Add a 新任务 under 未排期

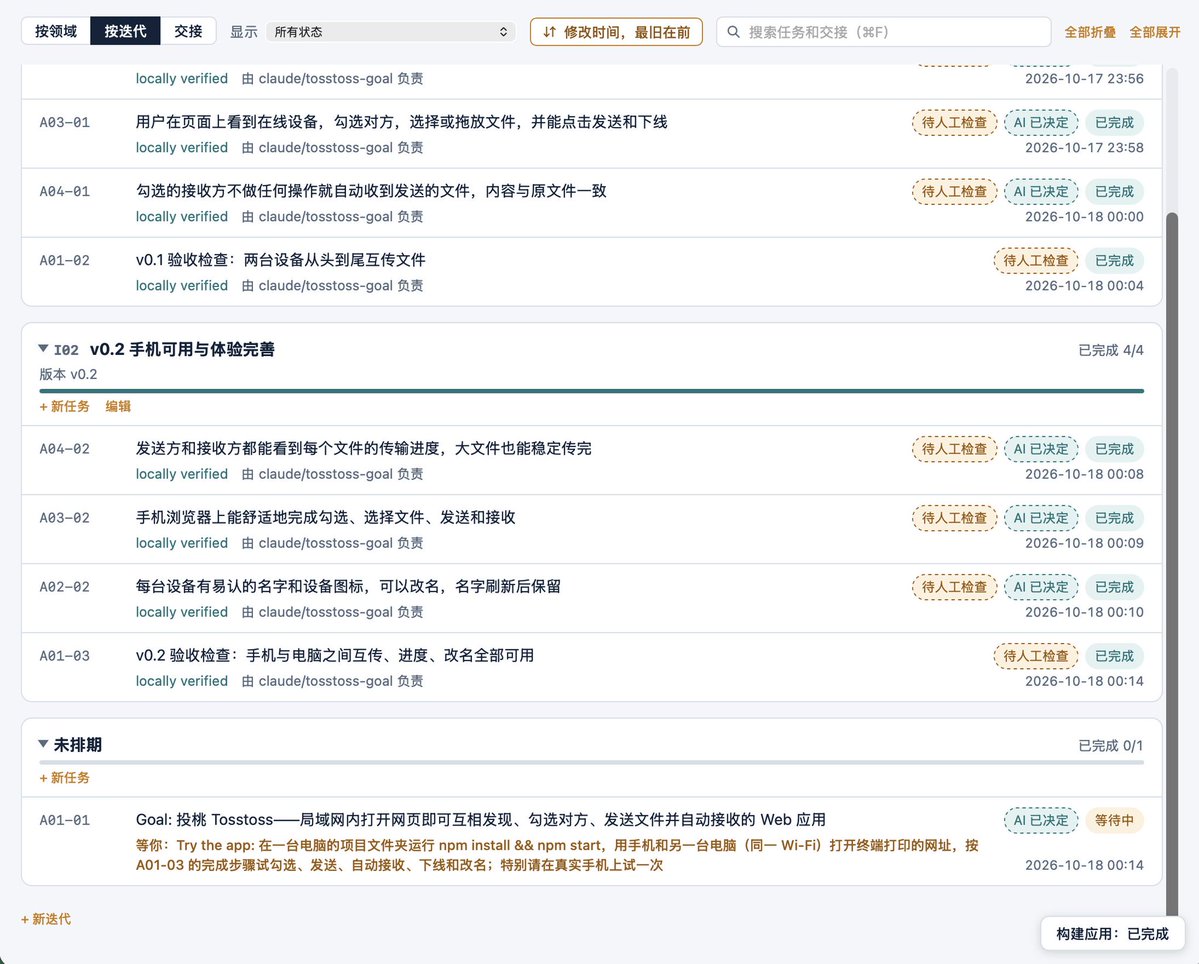[64, 777]
